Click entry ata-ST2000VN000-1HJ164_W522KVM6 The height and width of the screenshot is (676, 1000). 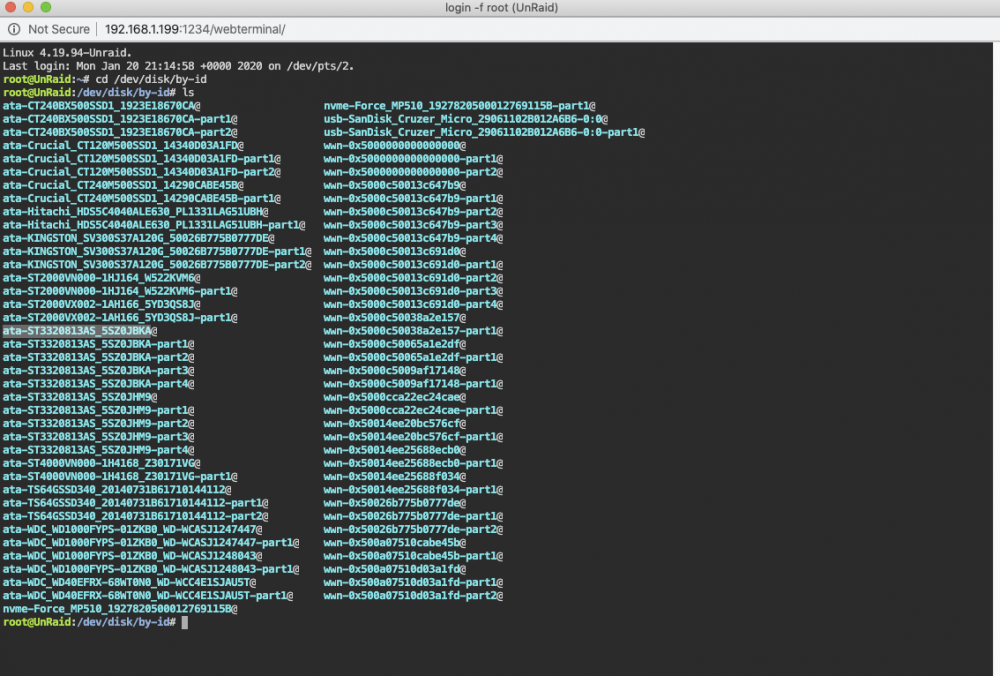coord(99,278)
